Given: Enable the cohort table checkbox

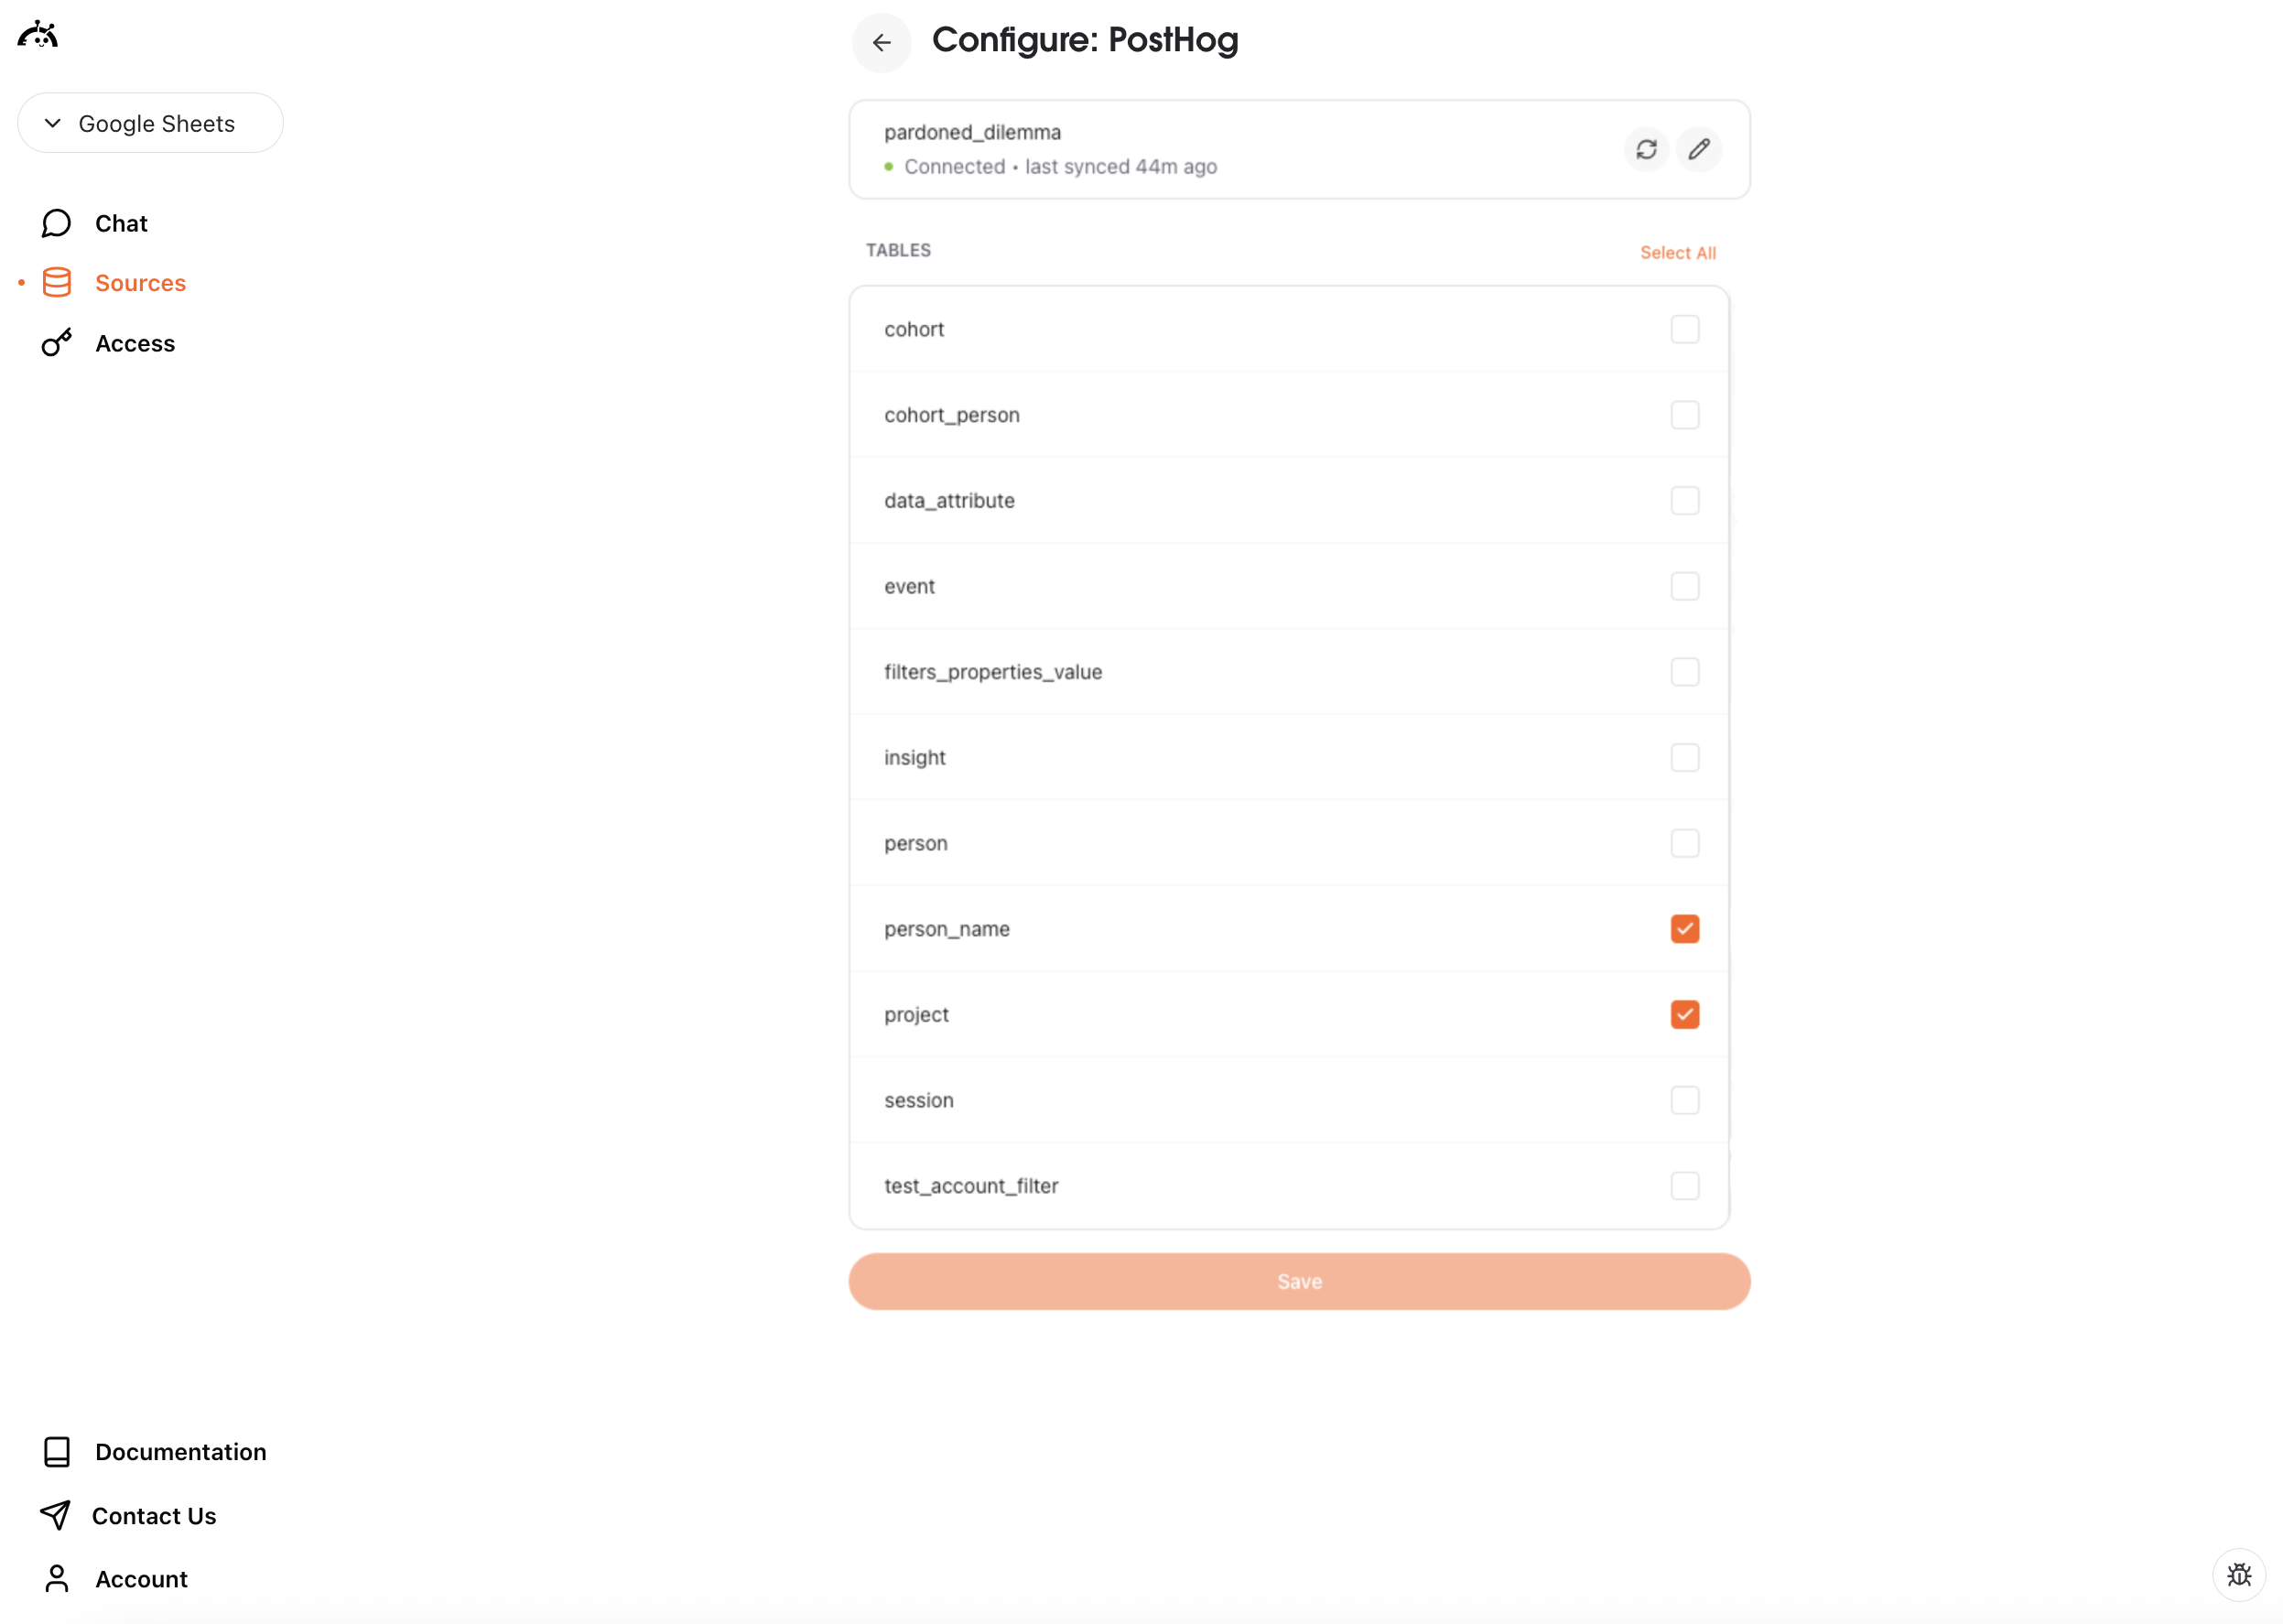Looking at the screenshot, I should click(x=1685, y=329).
